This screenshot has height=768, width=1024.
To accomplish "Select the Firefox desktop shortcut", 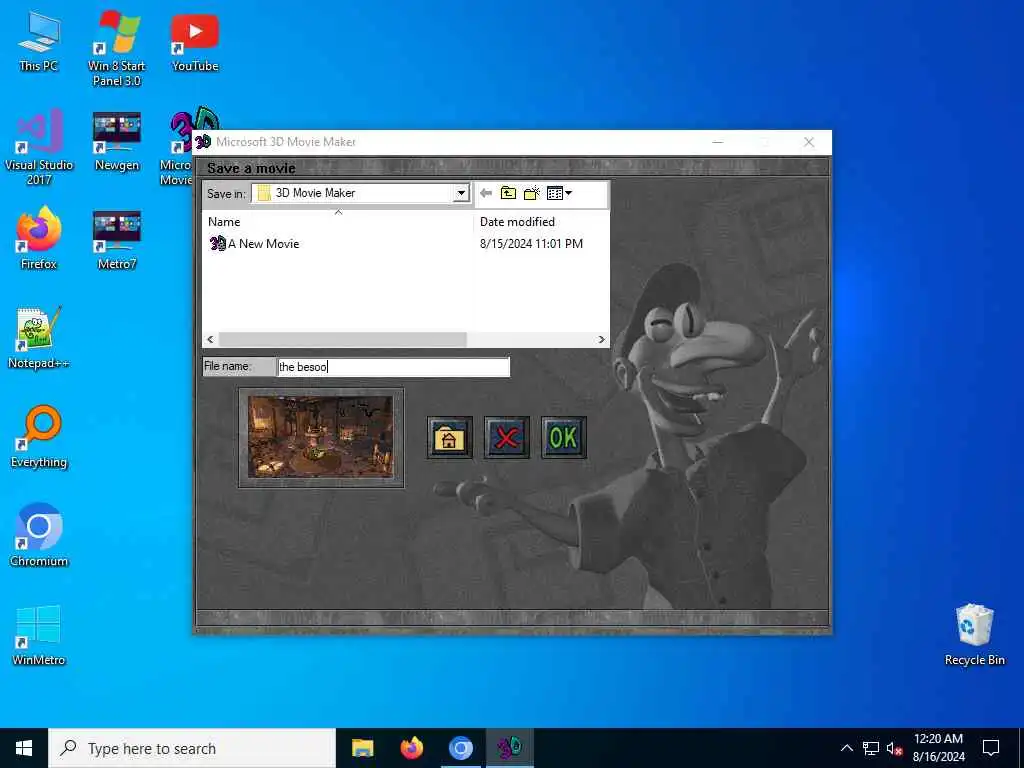I will coord(39,239).
